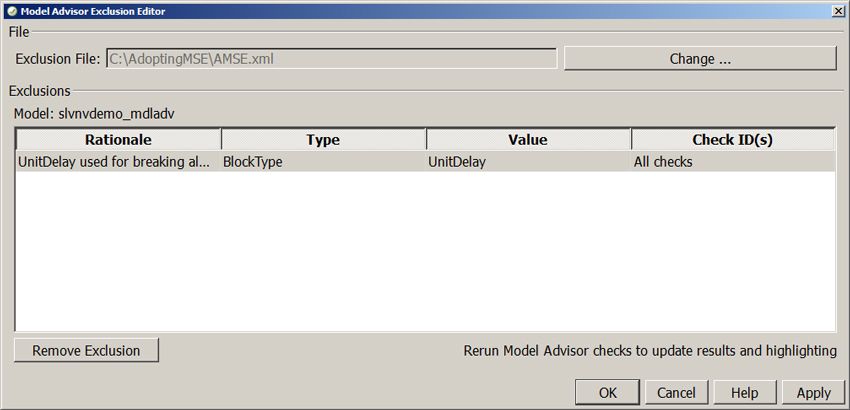Remove the selected exclusion
Image resolution: width=850 pixels, height=410 pixels.
(86, 351)
